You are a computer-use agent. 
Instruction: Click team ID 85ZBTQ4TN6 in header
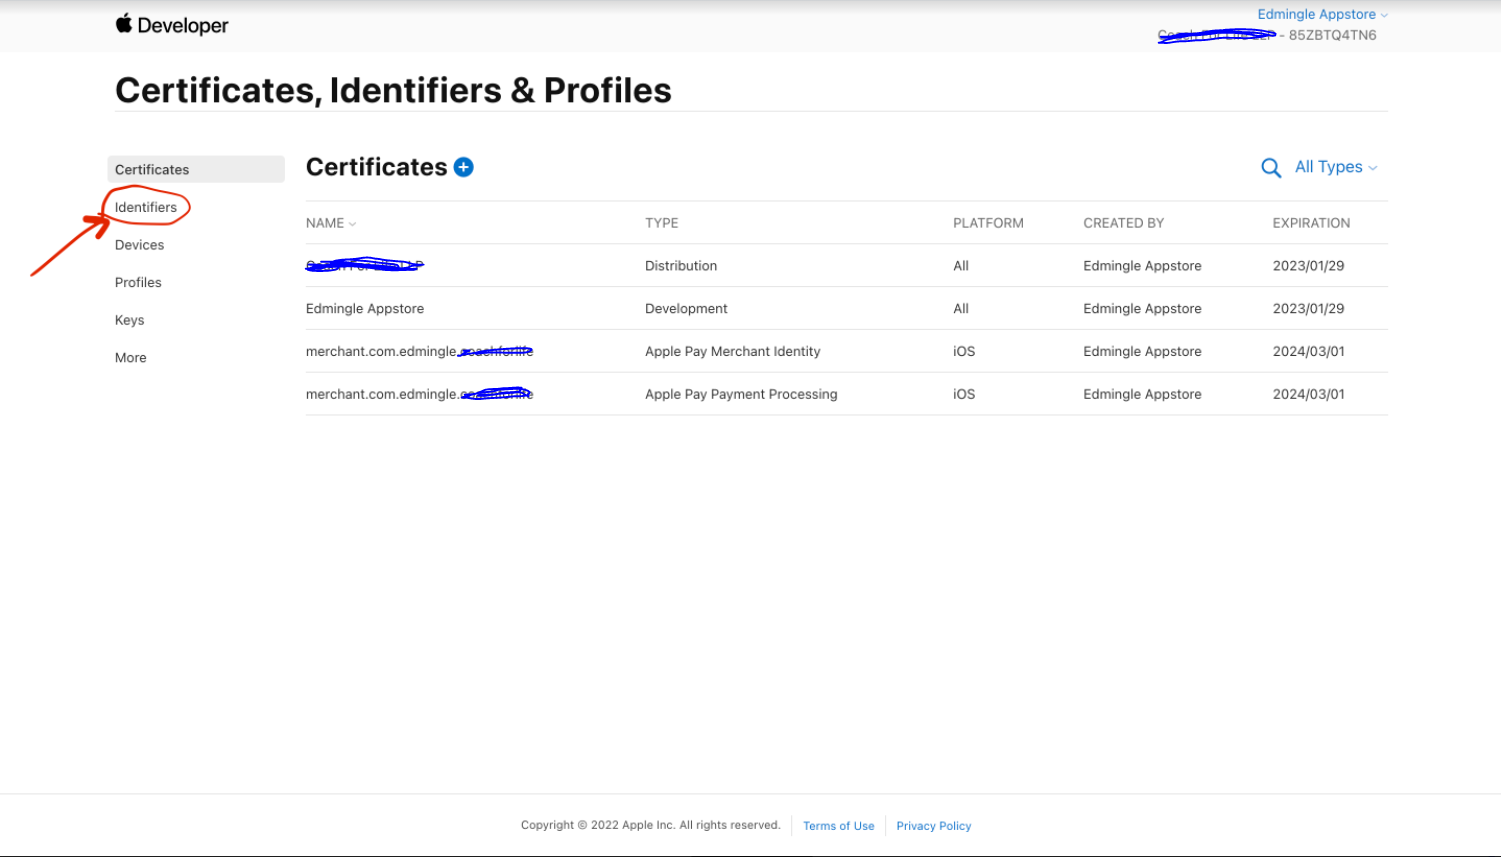pos(1332,35)
